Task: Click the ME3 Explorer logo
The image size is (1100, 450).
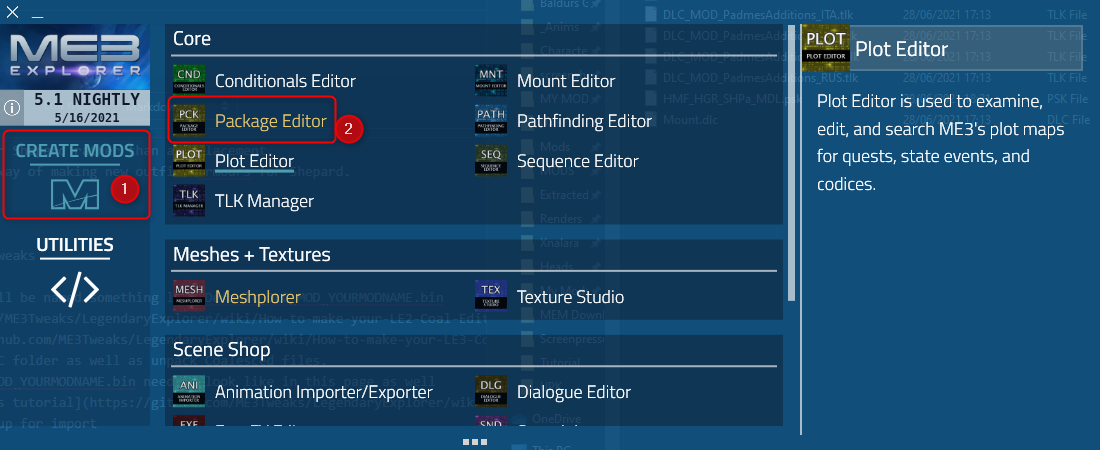Action: (x=76, y=56)
